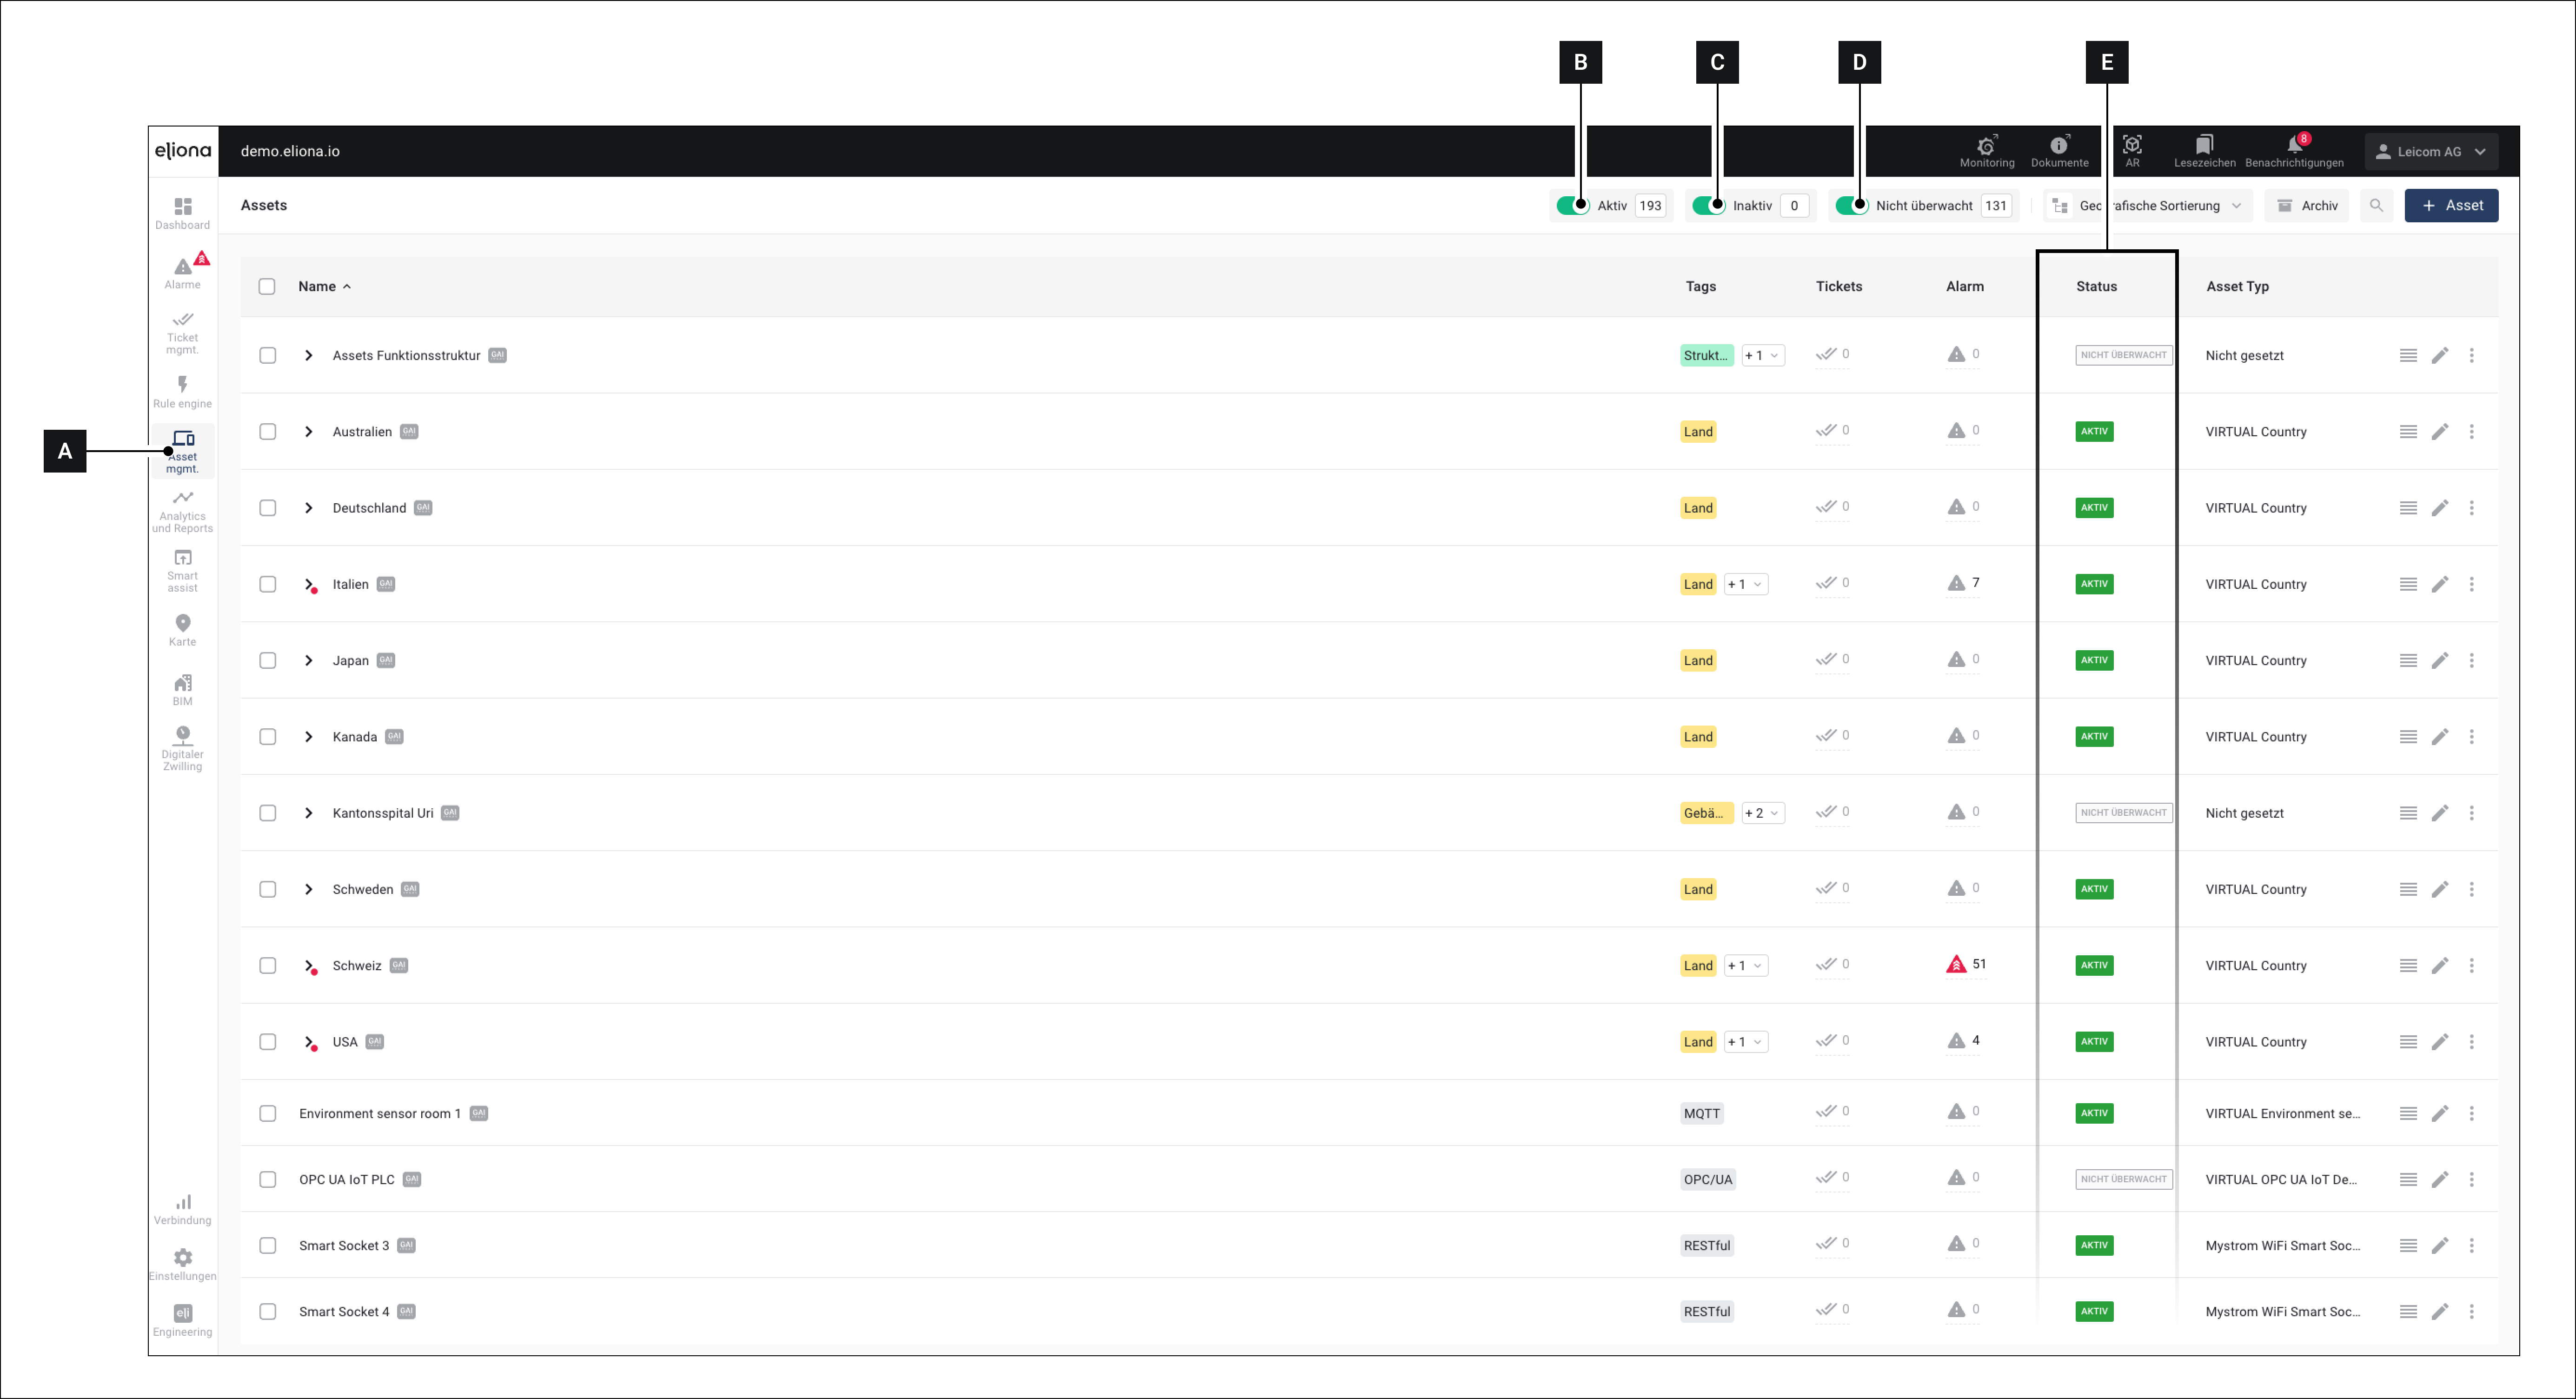The height and width of the screenshot is (1399, 2576).
Task: Open the Leicom AG account dropdown
Action: [2431, 151]
